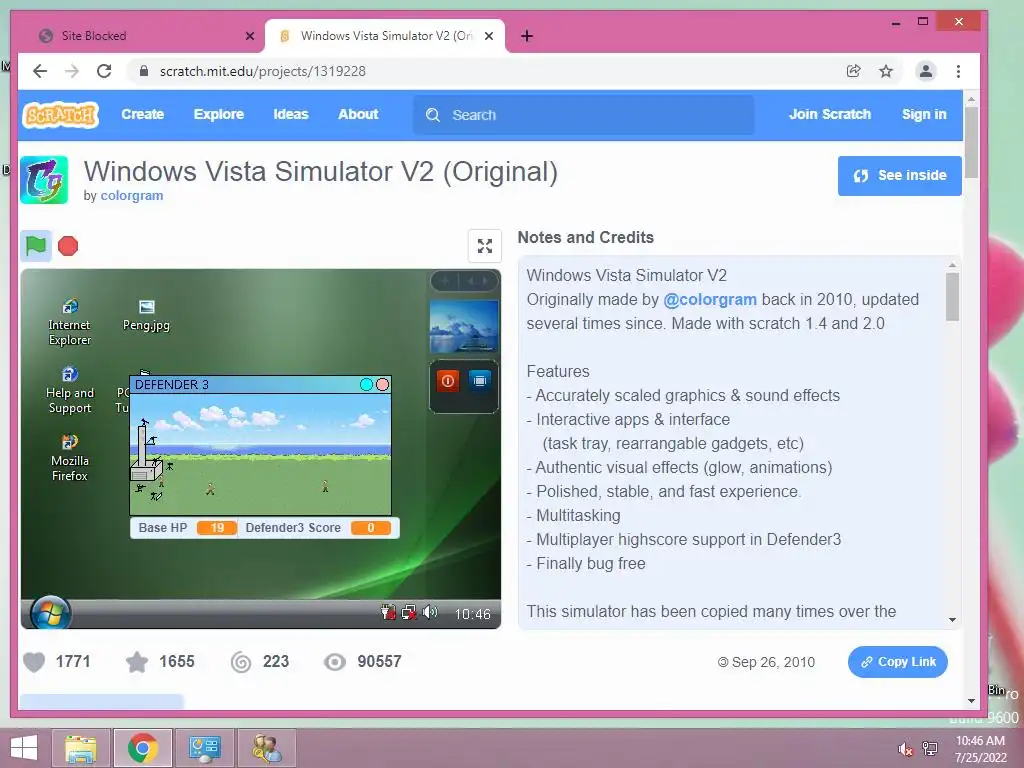Click the page vertical scrollbar thumb
This screenshot has height=768, width=1024.
971,142
